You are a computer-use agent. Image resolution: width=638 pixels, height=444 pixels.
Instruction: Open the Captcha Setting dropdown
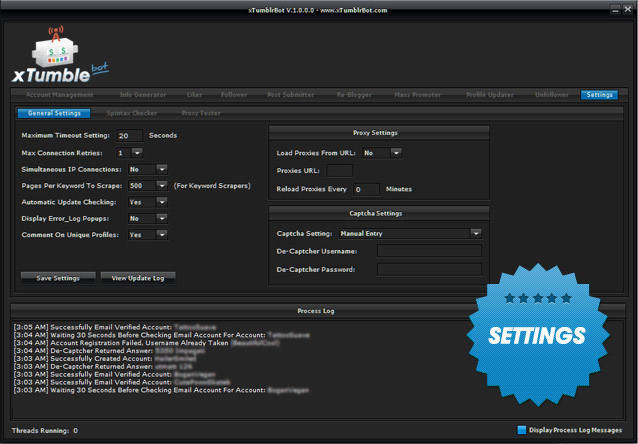pyautogui.click(x=476, y=233)
